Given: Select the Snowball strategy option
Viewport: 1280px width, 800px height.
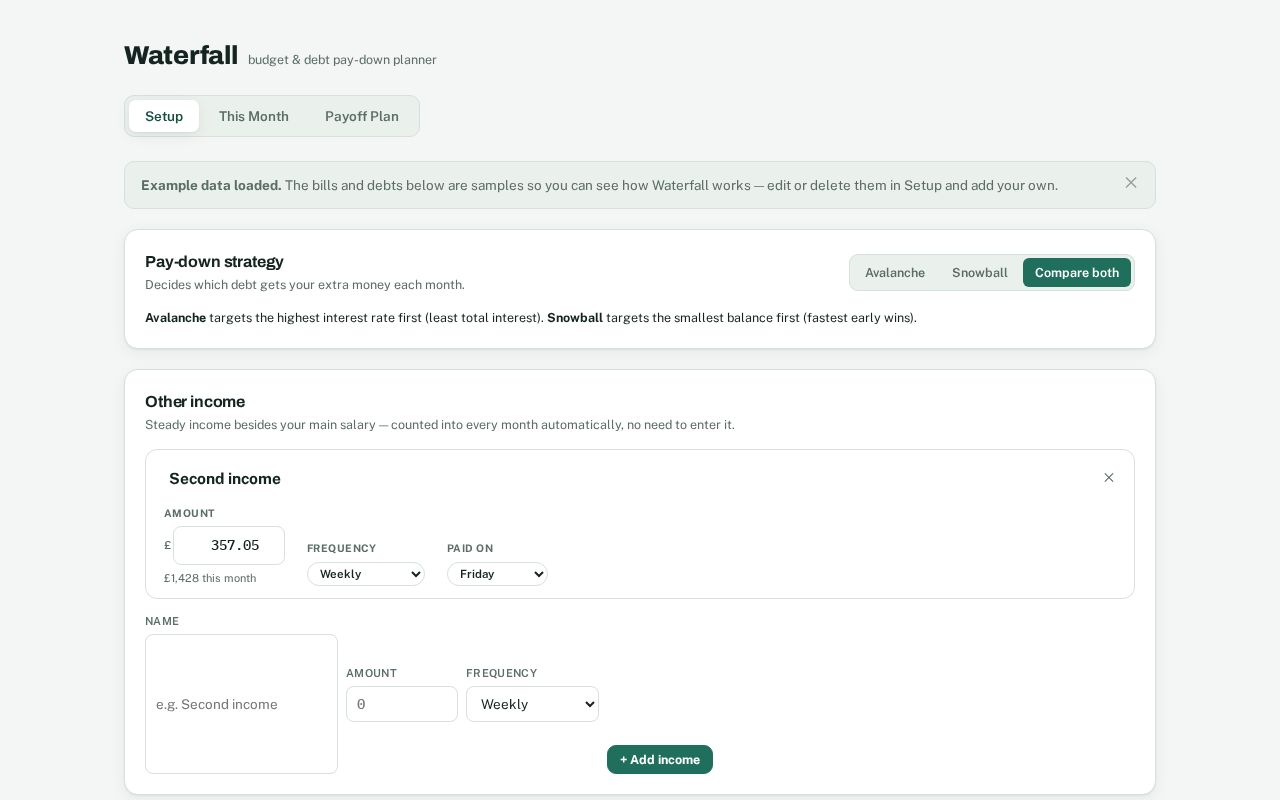Looking at the screenshot, I should point(980,273).
